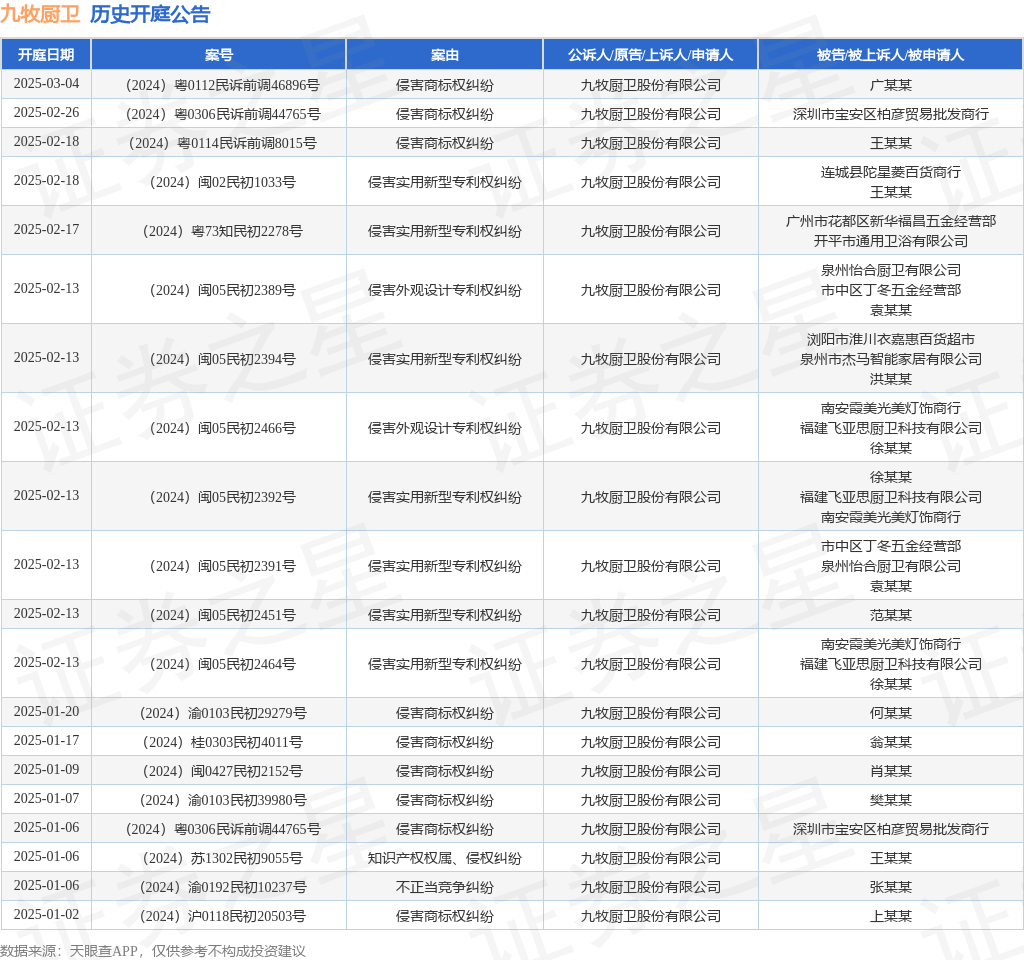Select the 公诉人/原告/上诉人/申请人 column header
Viewport: 1024px width, 960px height.
click(x=650, y=55)
